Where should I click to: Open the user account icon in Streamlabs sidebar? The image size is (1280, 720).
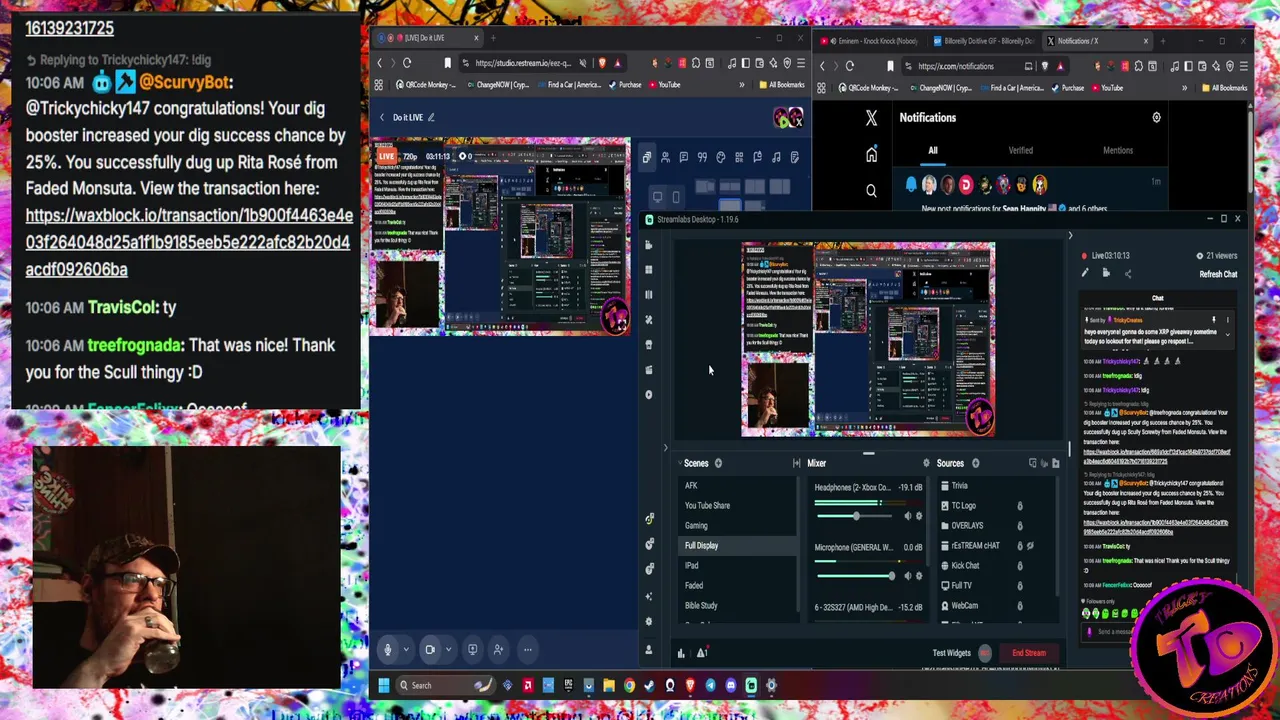[x=648, y=651]
